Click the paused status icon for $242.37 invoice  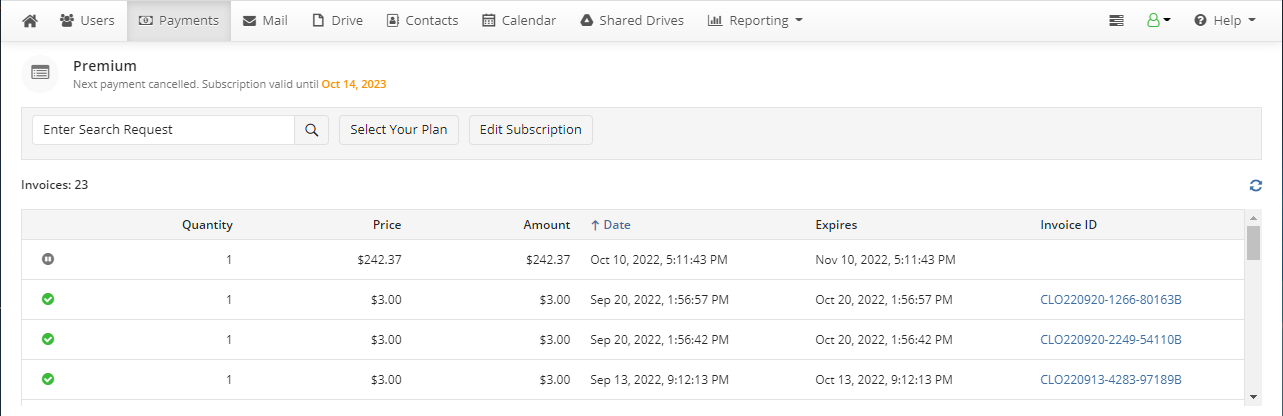click(x=48, y=259)
